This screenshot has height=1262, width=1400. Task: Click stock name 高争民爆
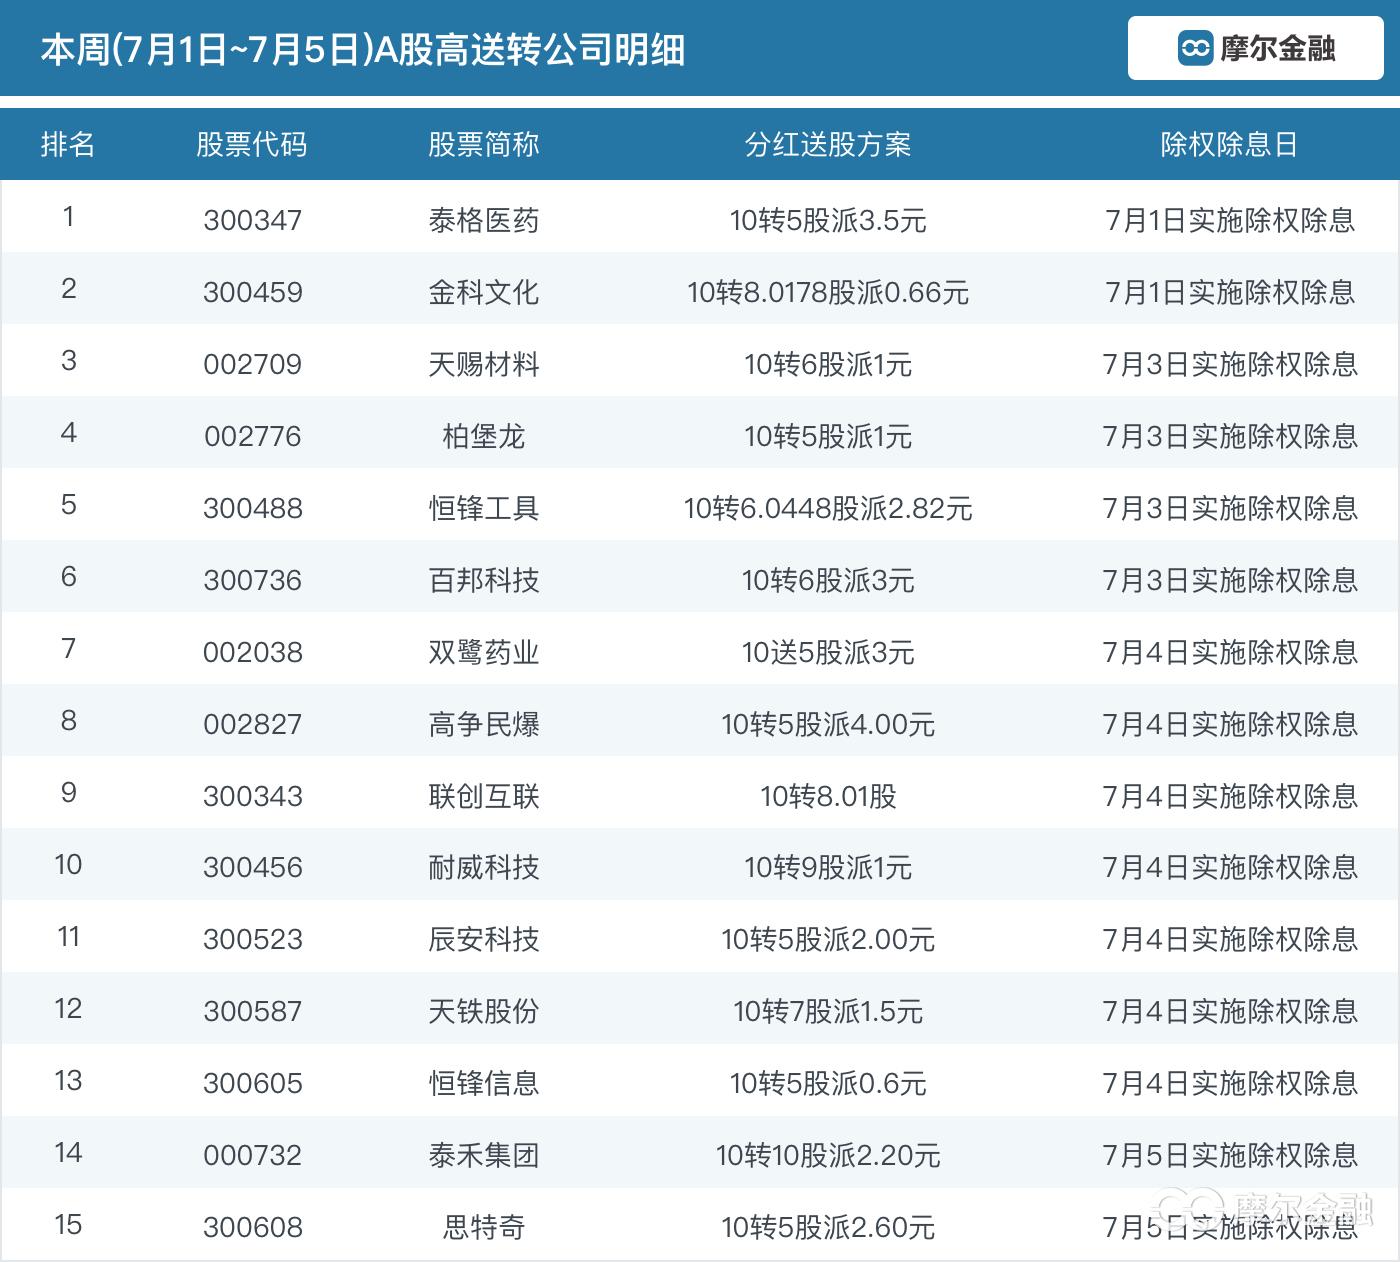484,724
